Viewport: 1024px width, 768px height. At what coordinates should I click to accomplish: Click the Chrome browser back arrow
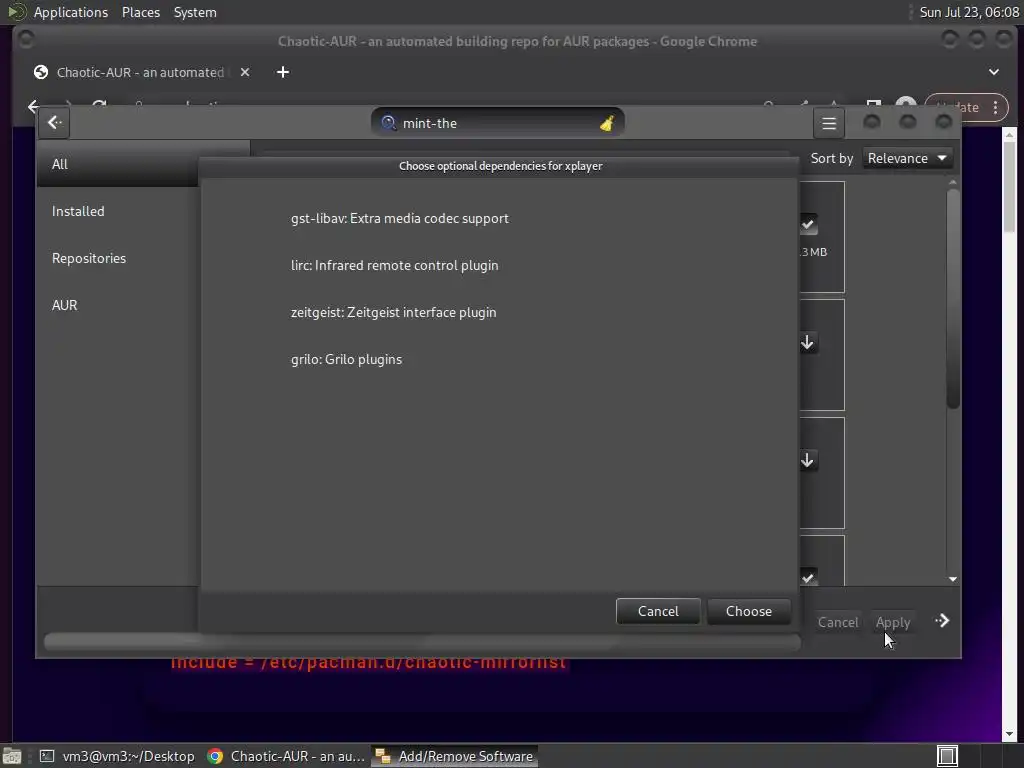point(33,105)
